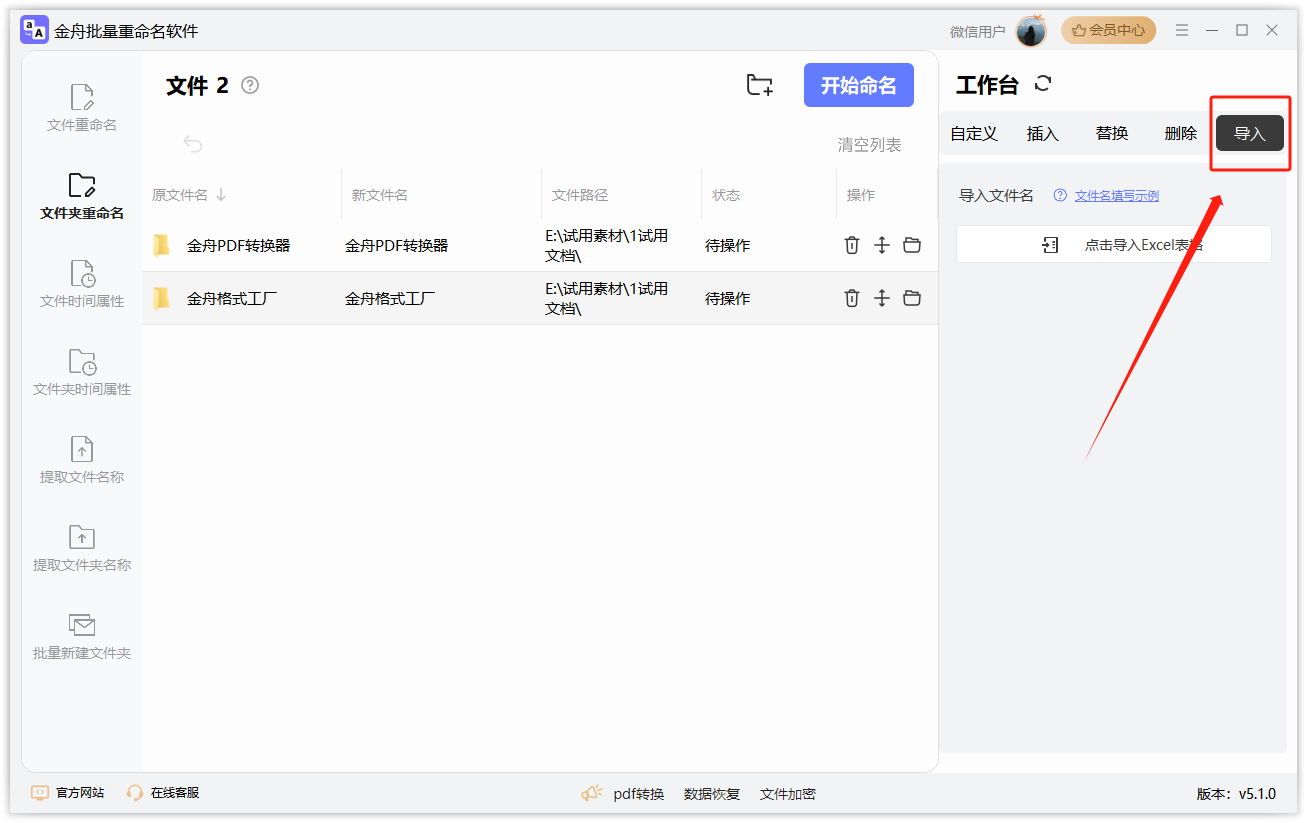Click the user avatar picture
The width and height of the screenshot is (1307, 823).
1031,31
